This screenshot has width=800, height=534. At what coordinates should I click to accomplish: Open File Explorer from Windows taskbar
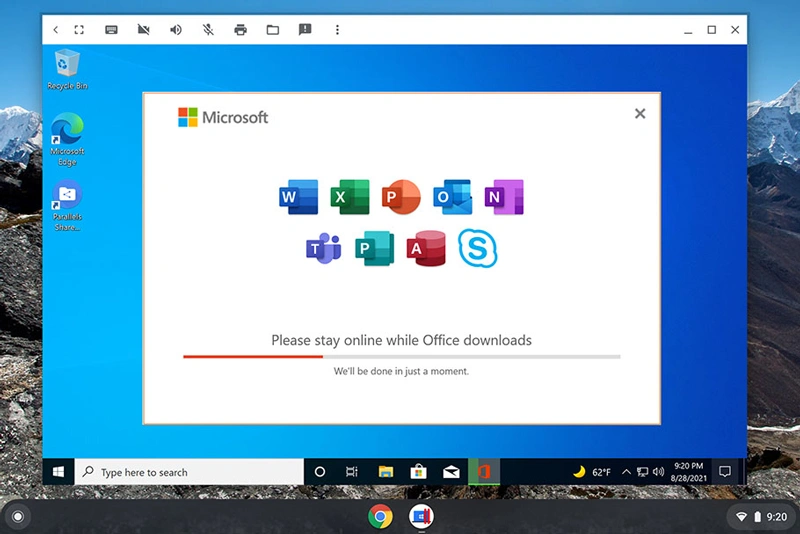coord(386,472)
